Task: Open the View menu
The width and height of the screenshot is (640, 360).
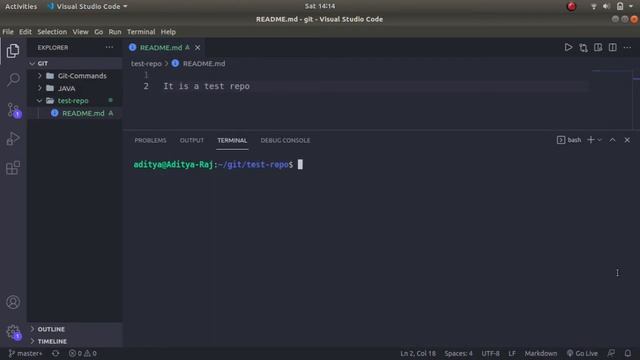Action: (80, 32)
